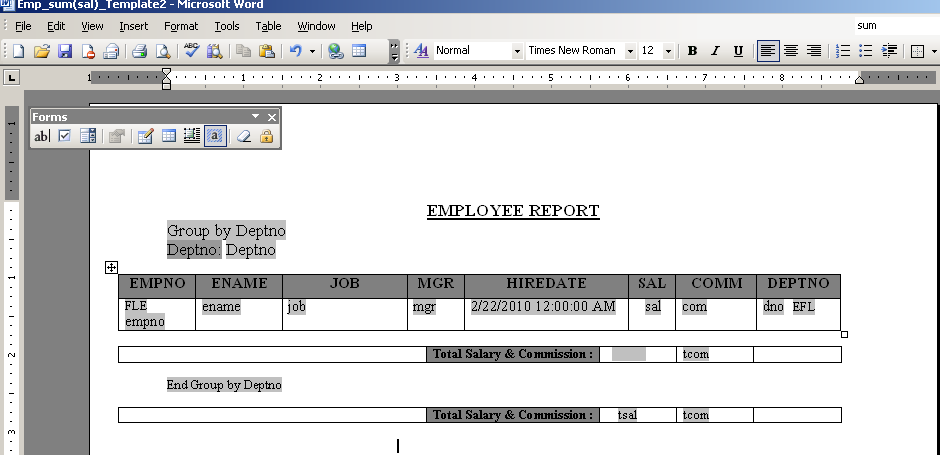
Task: Click the table resize handle at bottom-right
Action: point(845,335)
